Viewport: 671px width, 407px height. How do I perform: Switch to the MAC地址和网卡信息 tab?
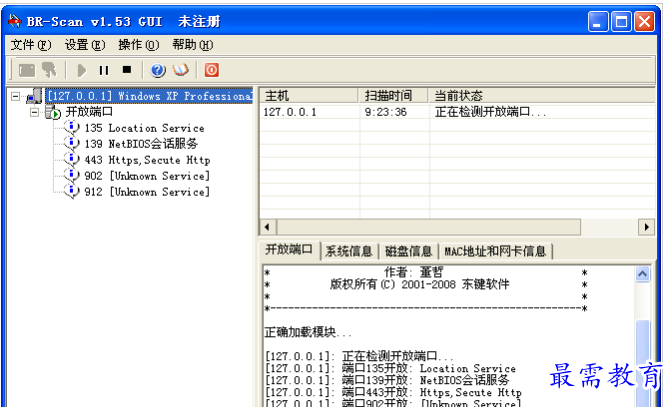[x=496, y=251]
